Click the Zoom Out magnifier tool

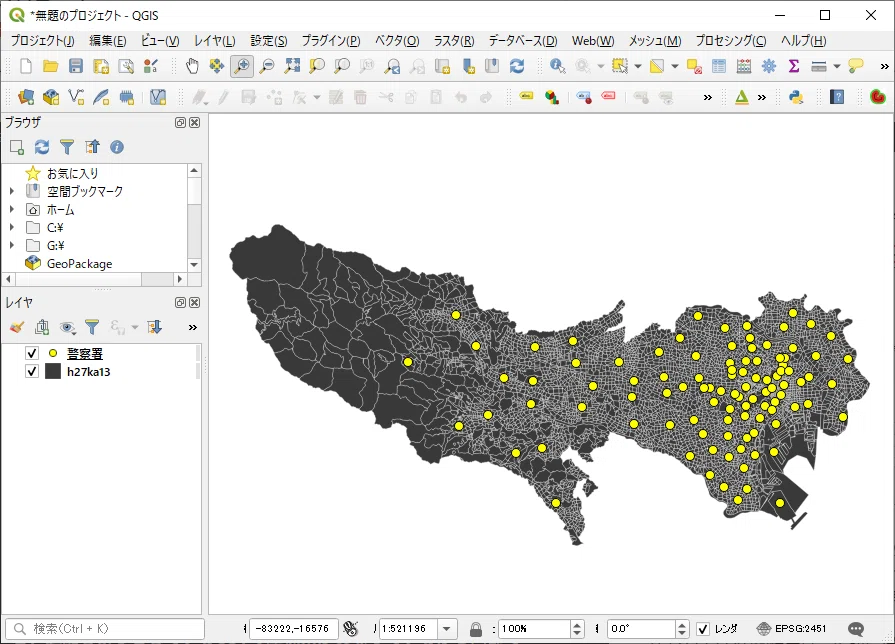pos(267,66)
